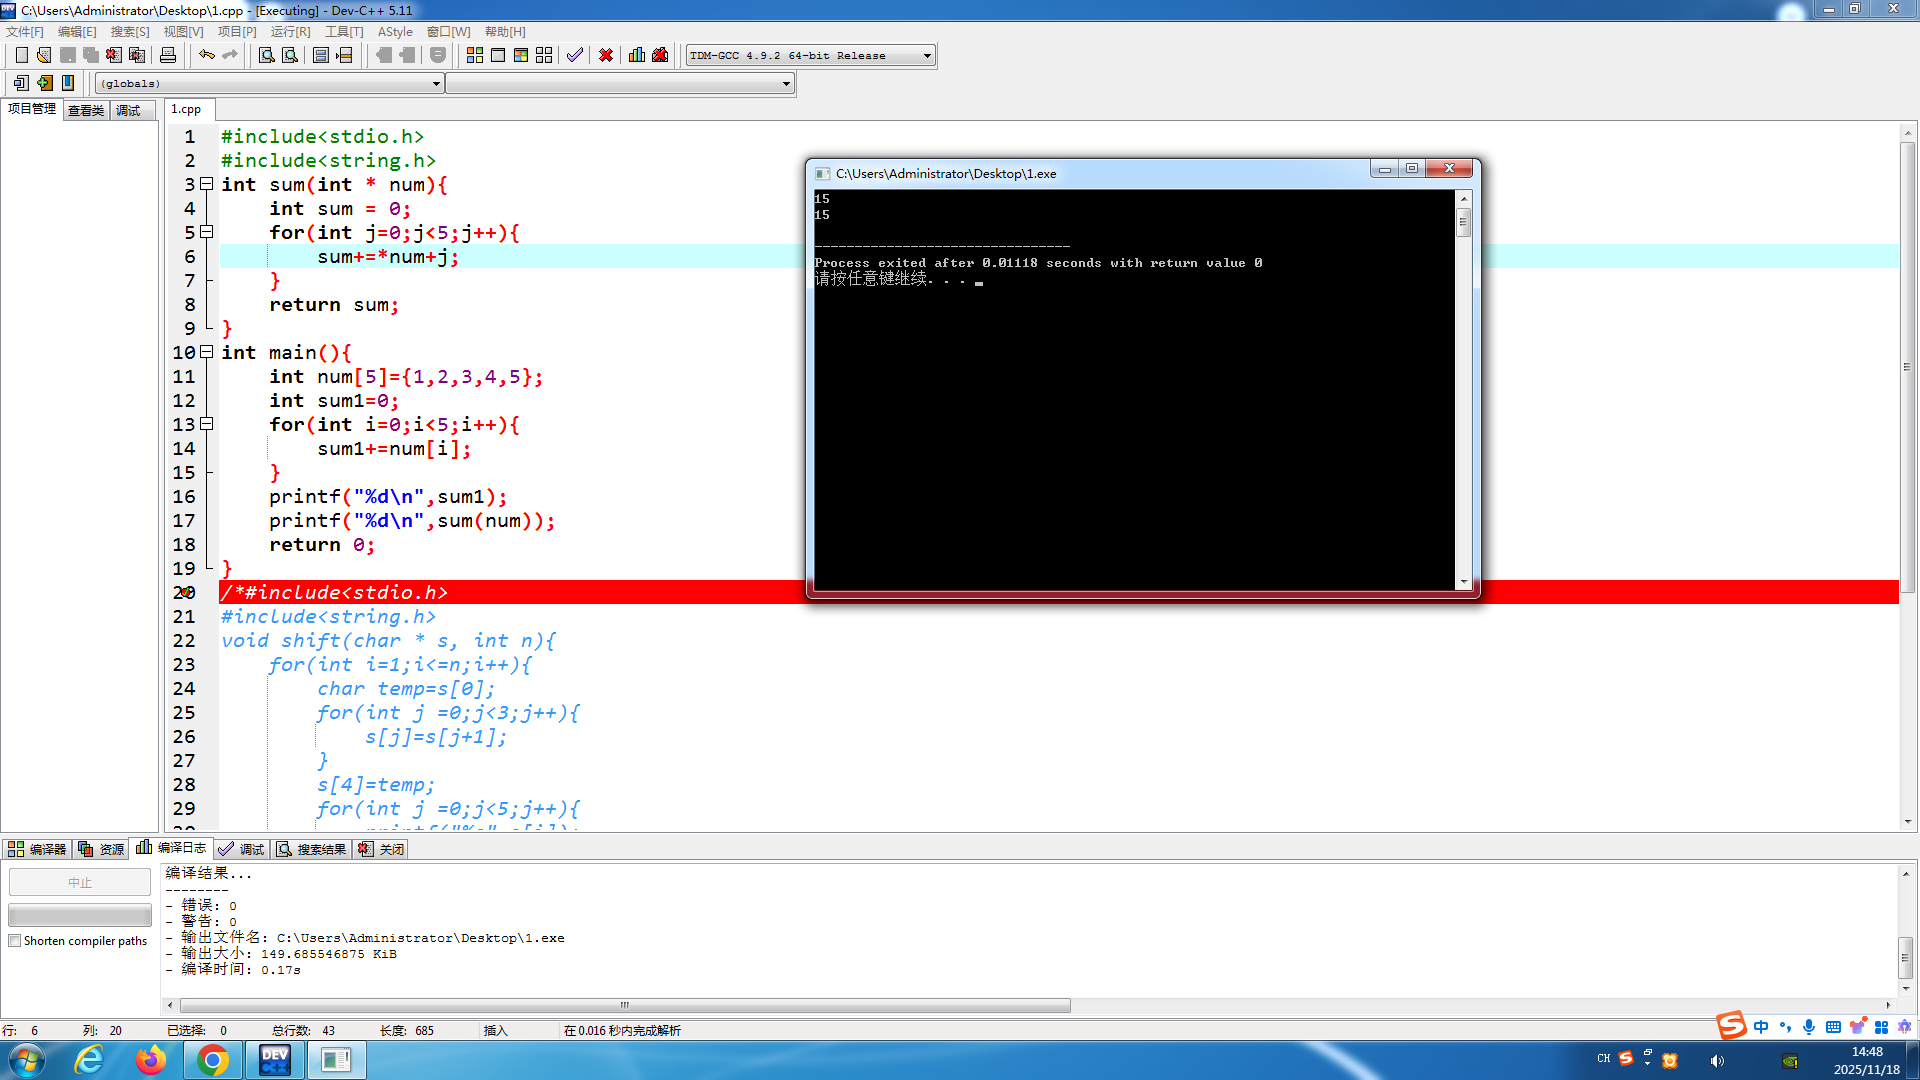Collapse the main function fold at line 10
Viewport: 1920px width, 1080px height.
tap(207, 352)
